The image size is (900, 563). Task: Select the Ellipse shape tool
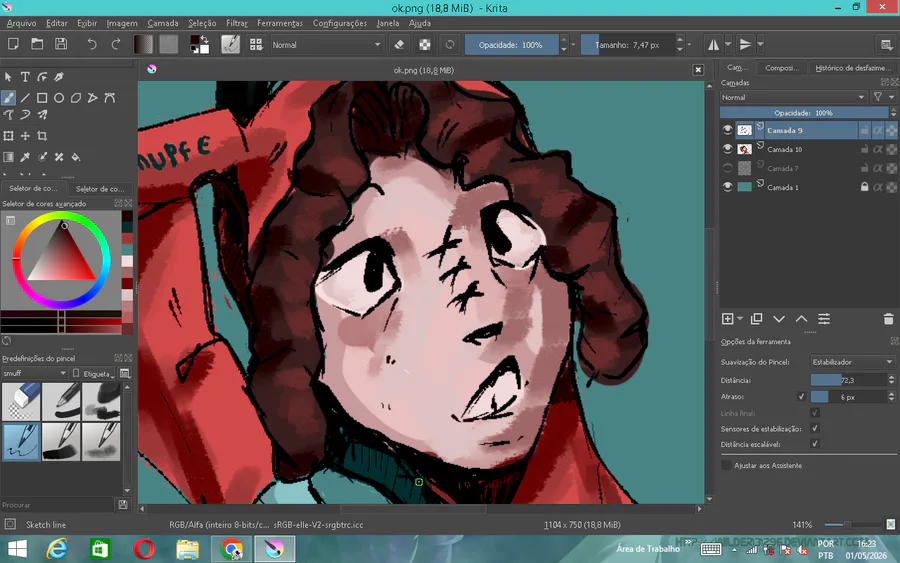(59, 98)
